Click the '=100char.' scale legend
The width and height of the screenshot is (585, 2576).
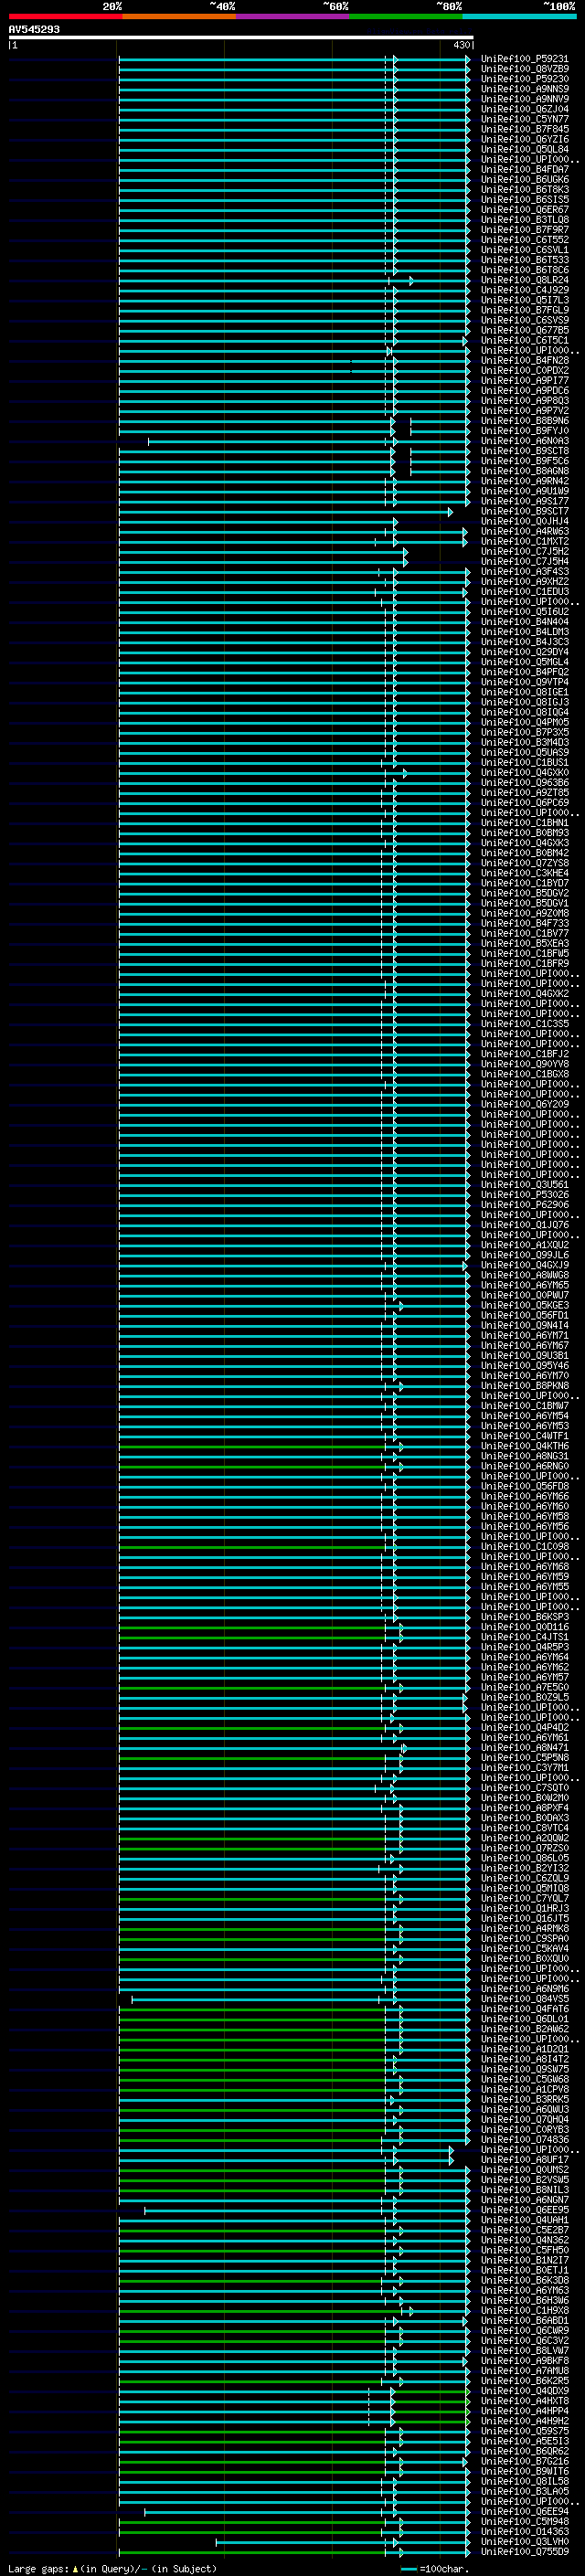click(434, 2569)
